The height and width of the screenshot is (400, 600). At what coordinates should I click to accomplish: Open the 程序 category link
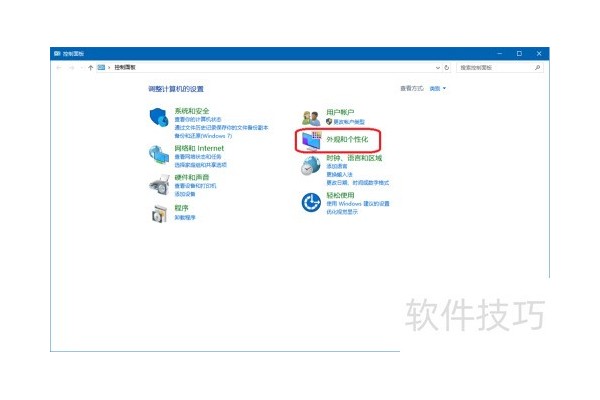click(181, 208)
